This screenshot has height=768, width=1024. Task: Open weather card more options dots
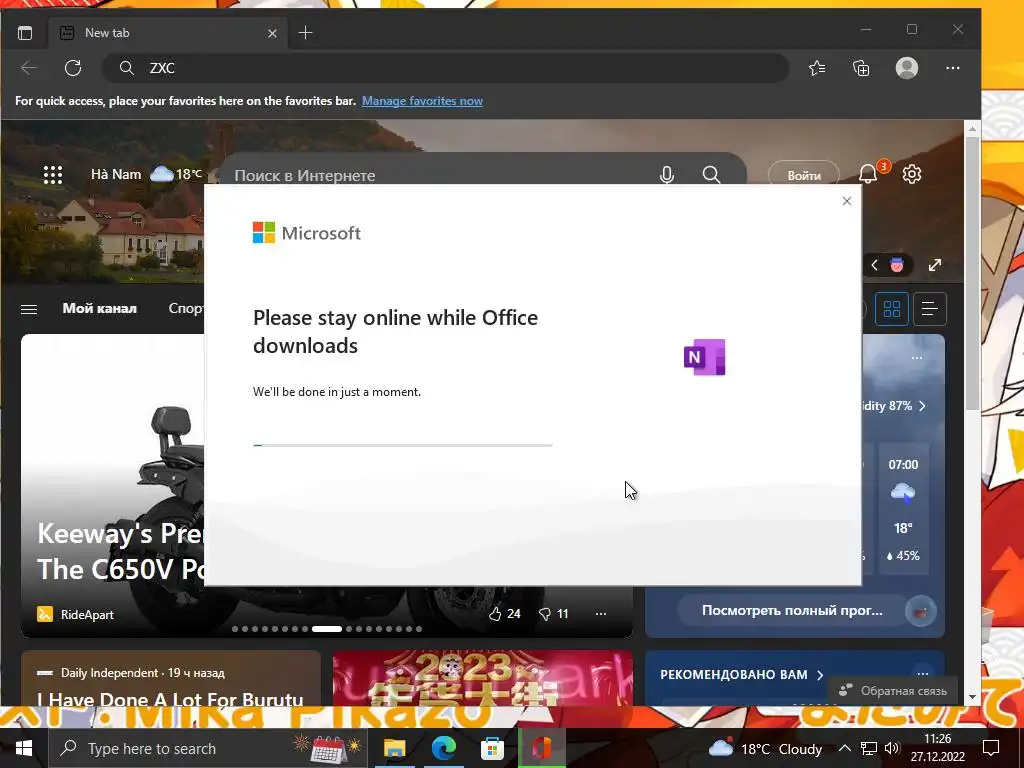click(917, 358)
